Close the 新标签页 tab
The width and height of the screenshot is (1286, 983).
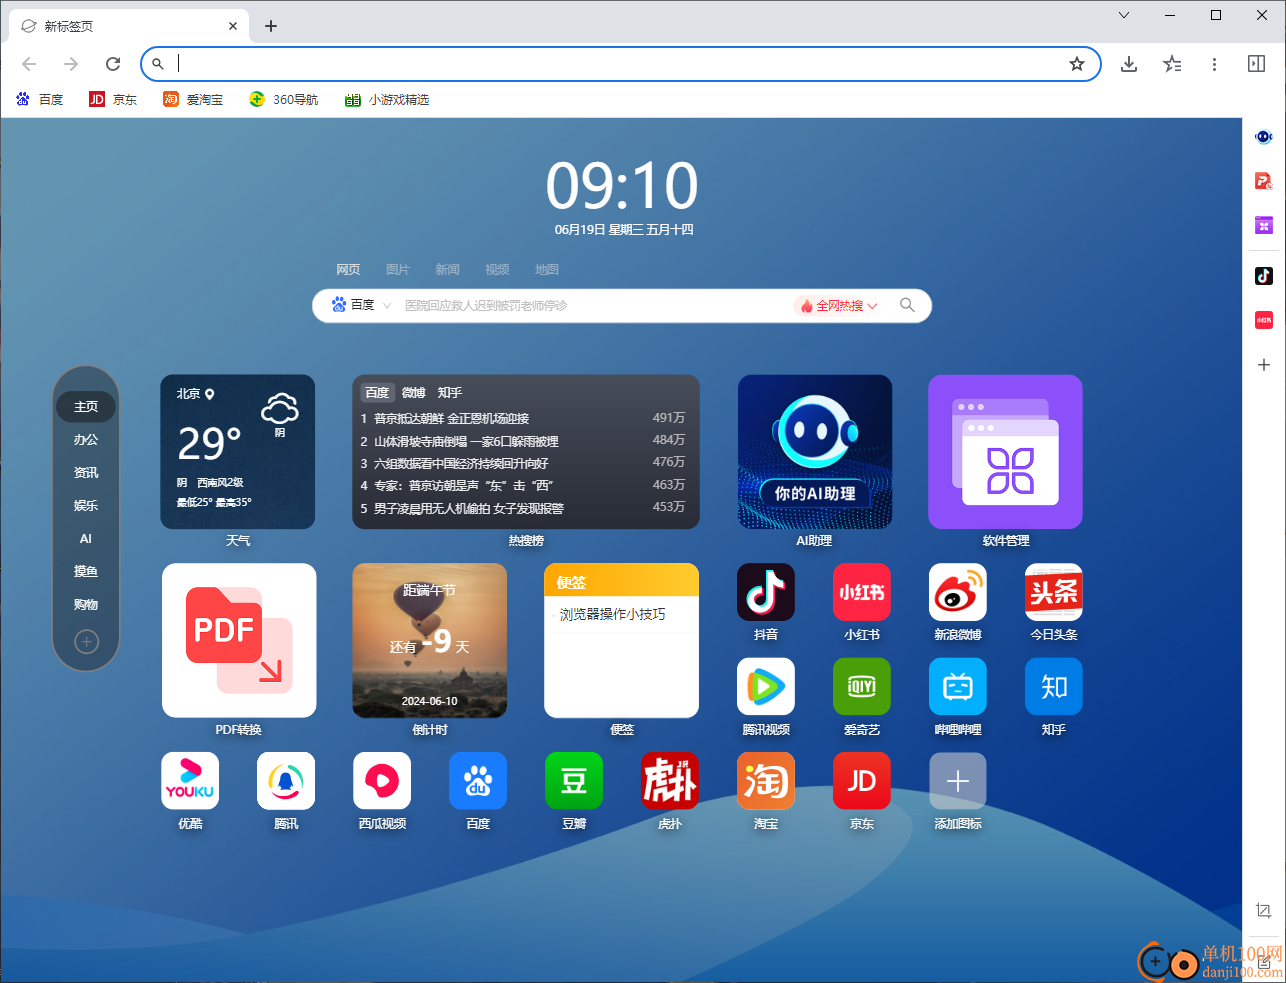tap(233, 26)
